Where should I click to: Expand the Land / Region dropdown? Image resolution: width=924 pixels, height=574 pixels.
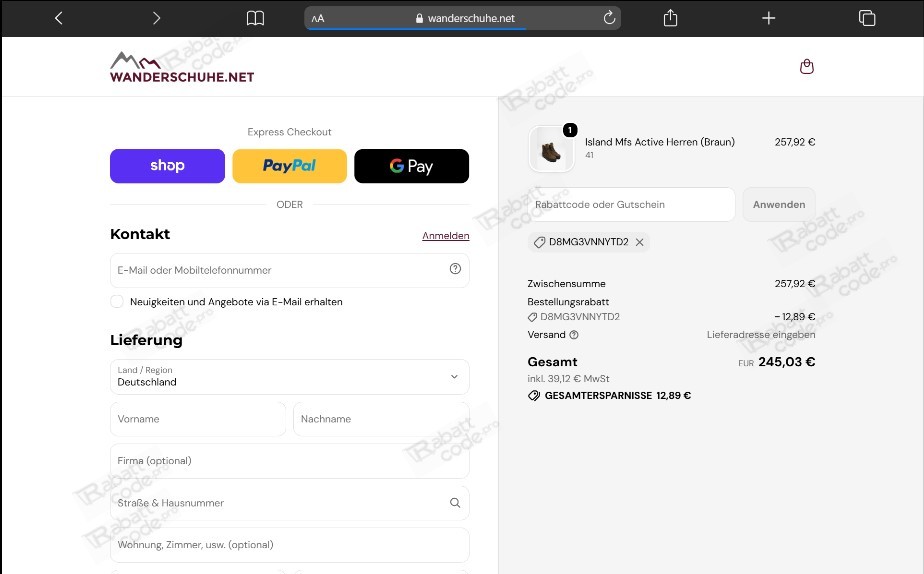coord(289,377)
